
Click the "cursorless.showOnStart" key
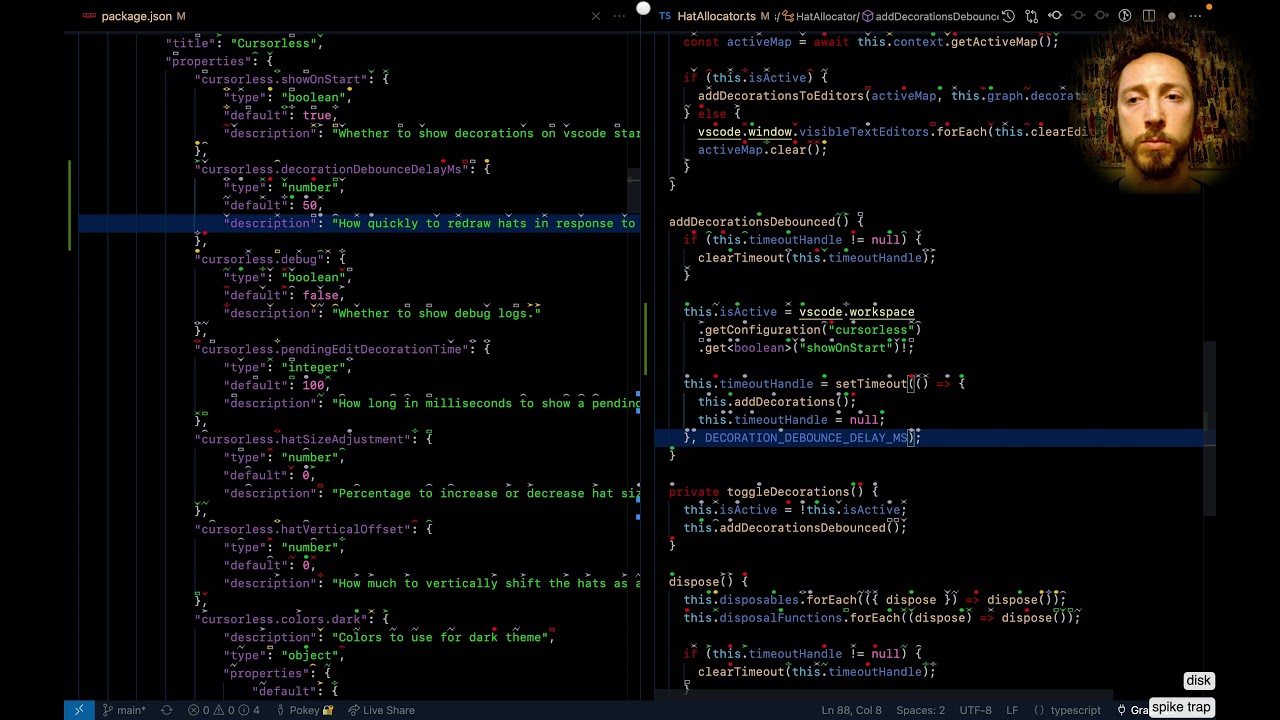(x=281, y=79)
